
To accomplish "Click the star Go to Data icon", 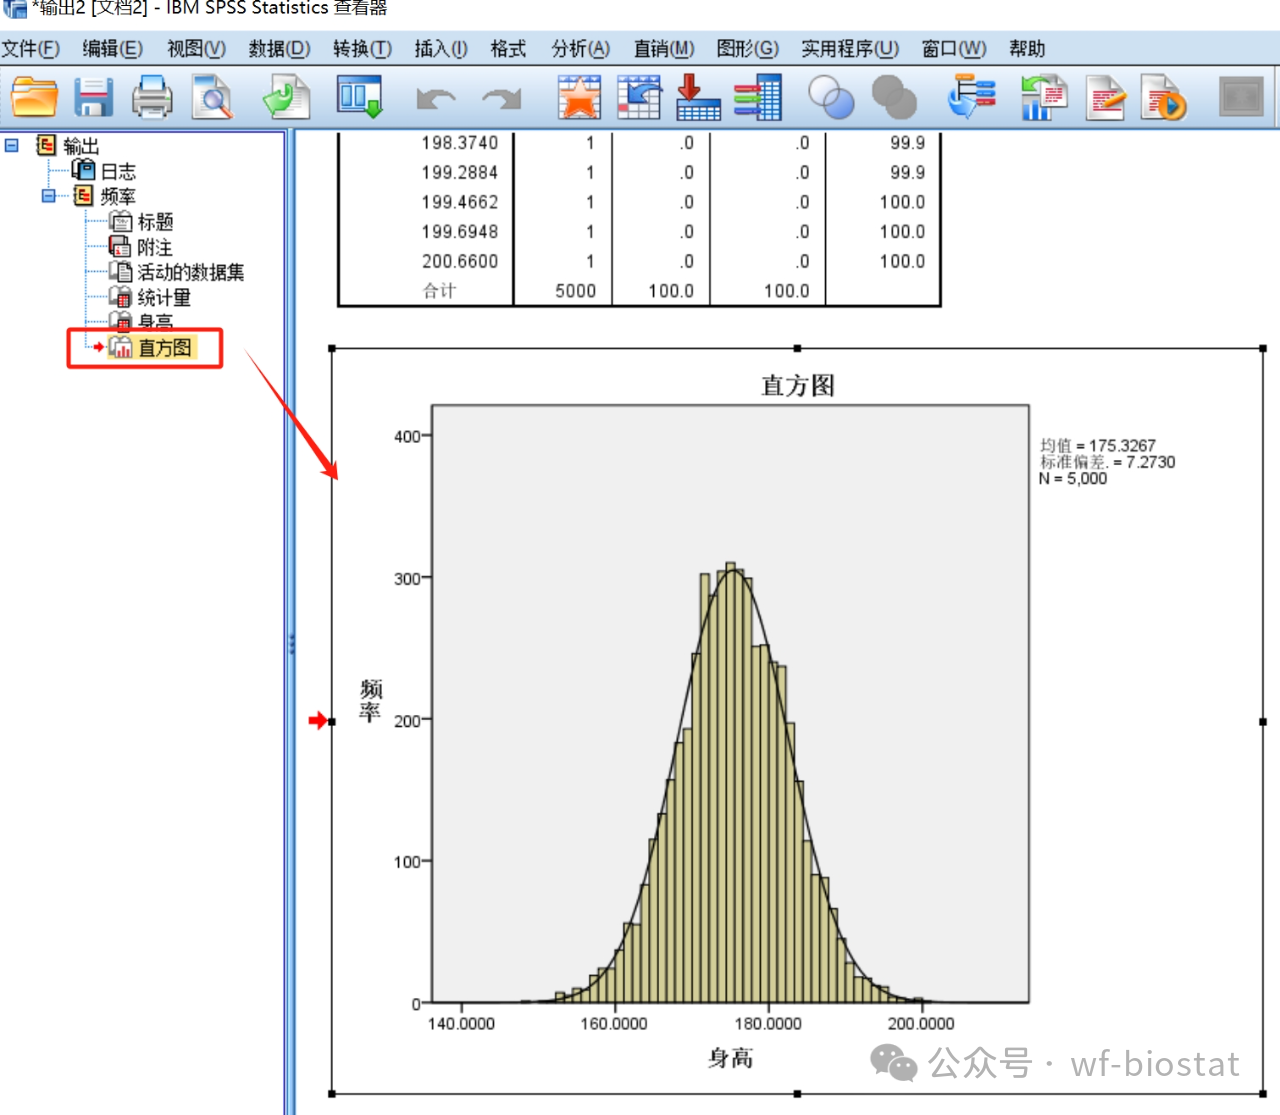I will click(579, 98).
